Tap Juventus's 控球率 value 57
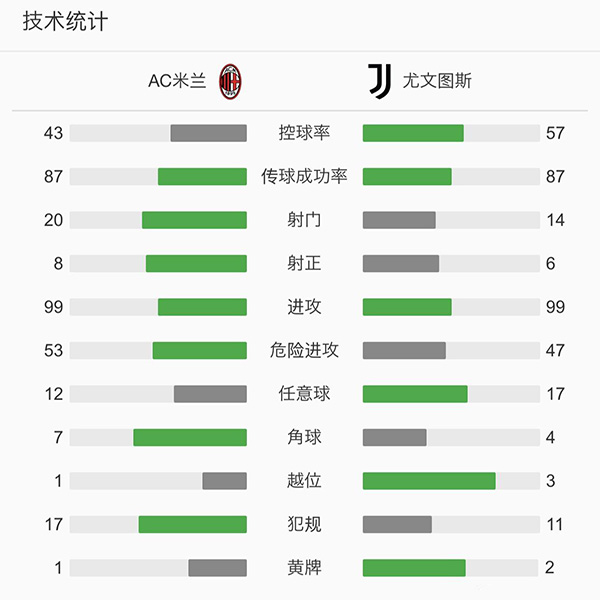Screen dimensions: 600x600 tap(555, 133)
